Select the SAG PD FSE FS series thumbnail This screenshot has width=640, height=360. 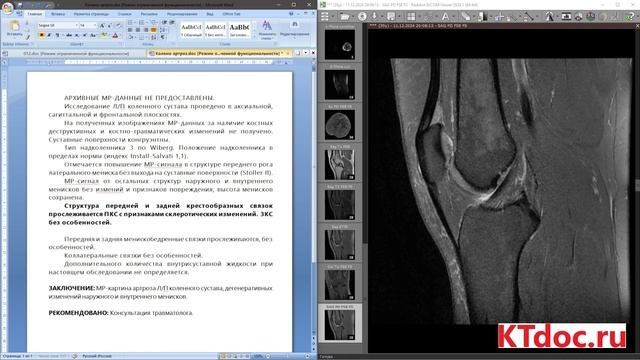click(x=340, y=323)
